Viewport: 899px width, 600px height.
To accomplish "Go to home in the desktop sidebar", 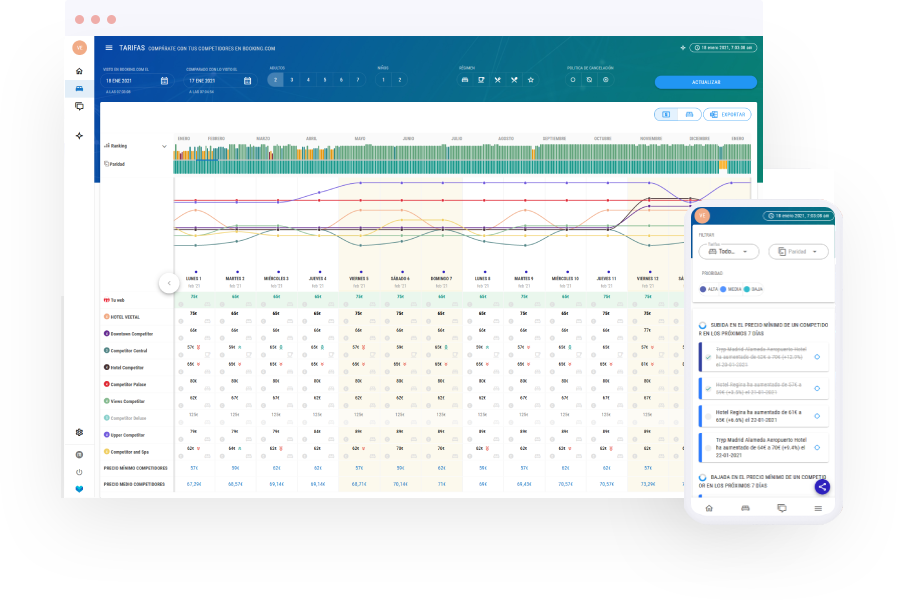I will click(x=79, y=71).
